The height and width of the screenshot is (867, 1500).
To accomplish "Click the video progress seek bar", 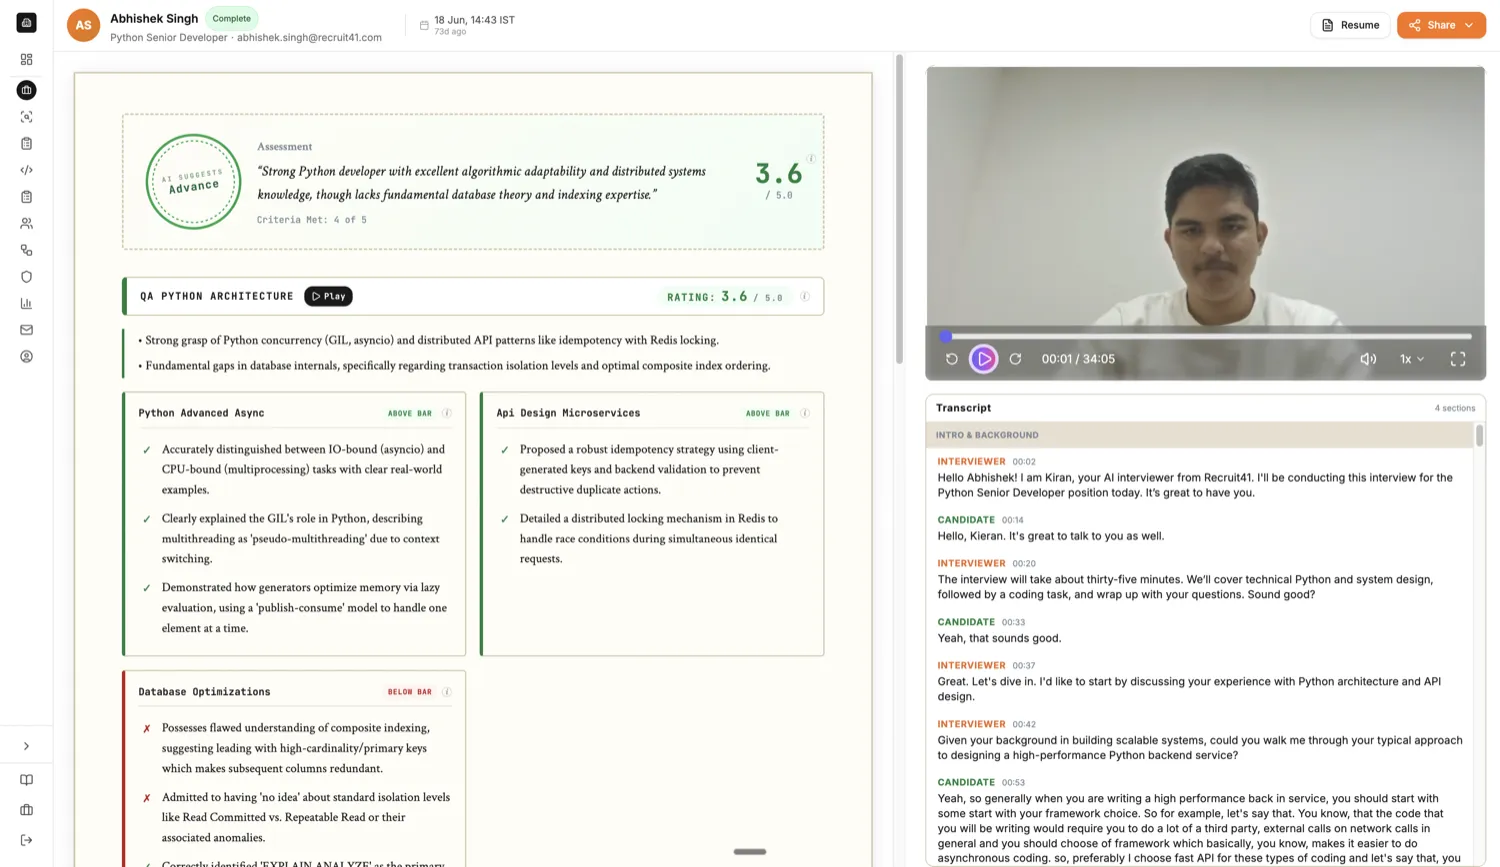I will [1206, 337].
